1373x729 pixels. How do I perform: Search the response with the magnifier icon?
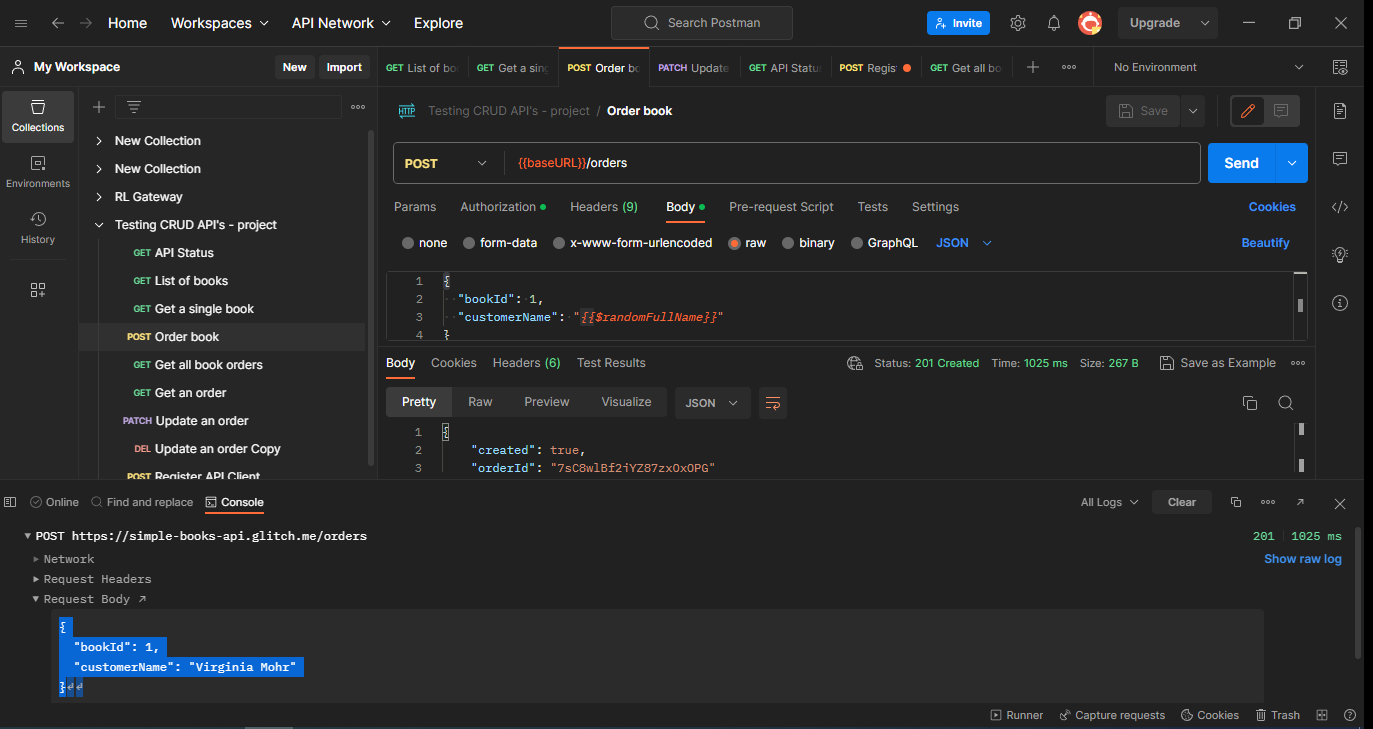click(x=1286, y=402)
